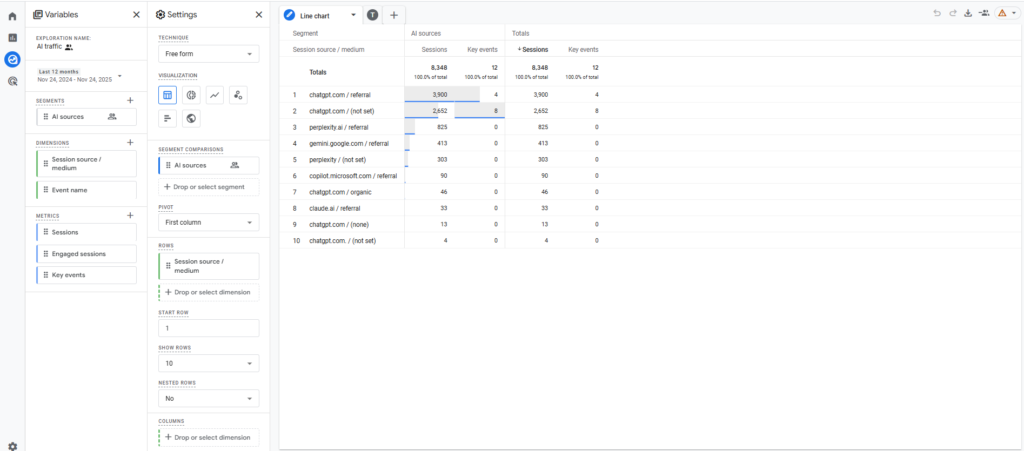Close the Settings panel
The image size is (1024, 451).
coord(259,15)
